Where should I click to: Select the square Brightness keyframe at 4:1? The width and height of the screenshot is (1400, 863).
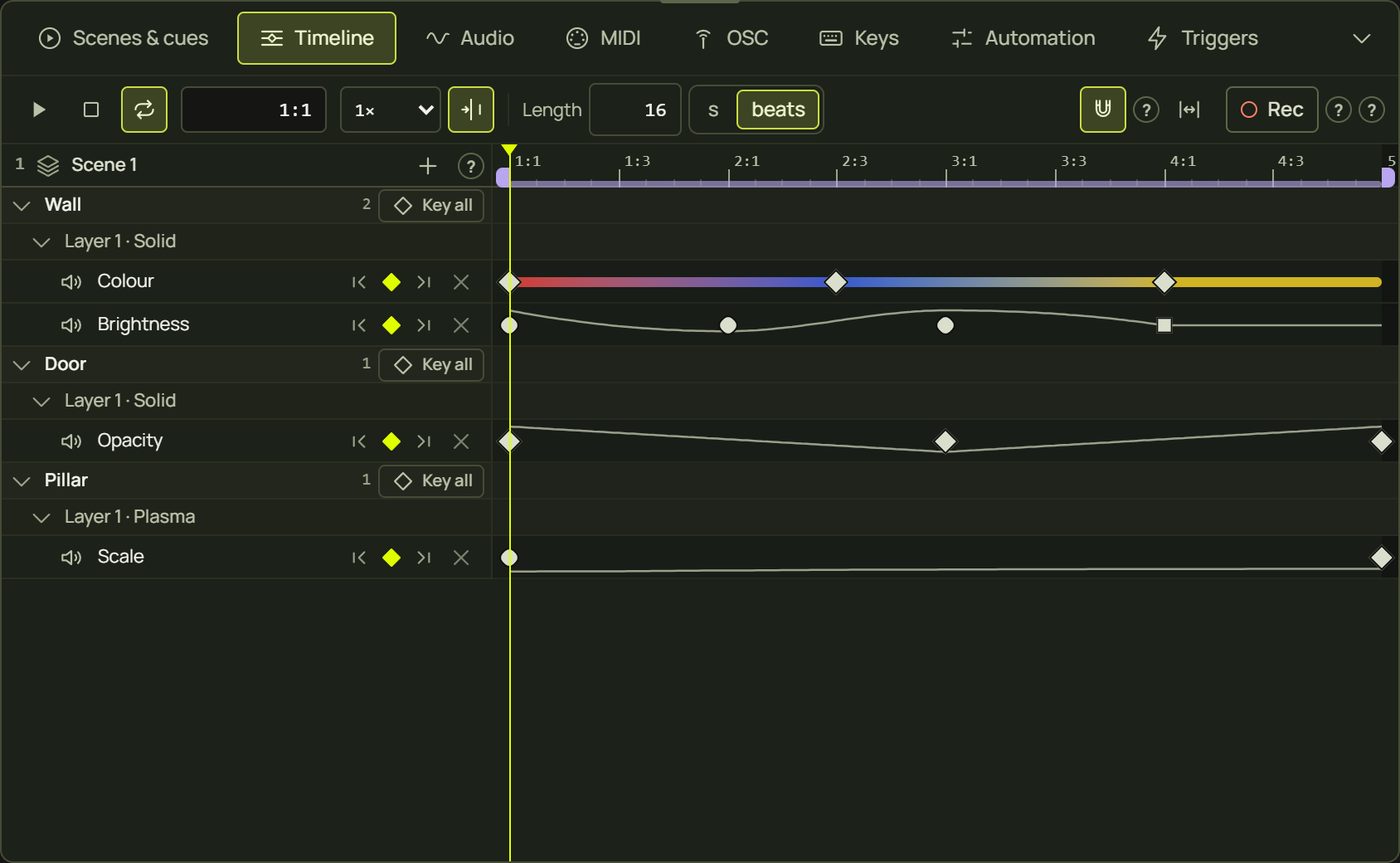pos(1164,325)
